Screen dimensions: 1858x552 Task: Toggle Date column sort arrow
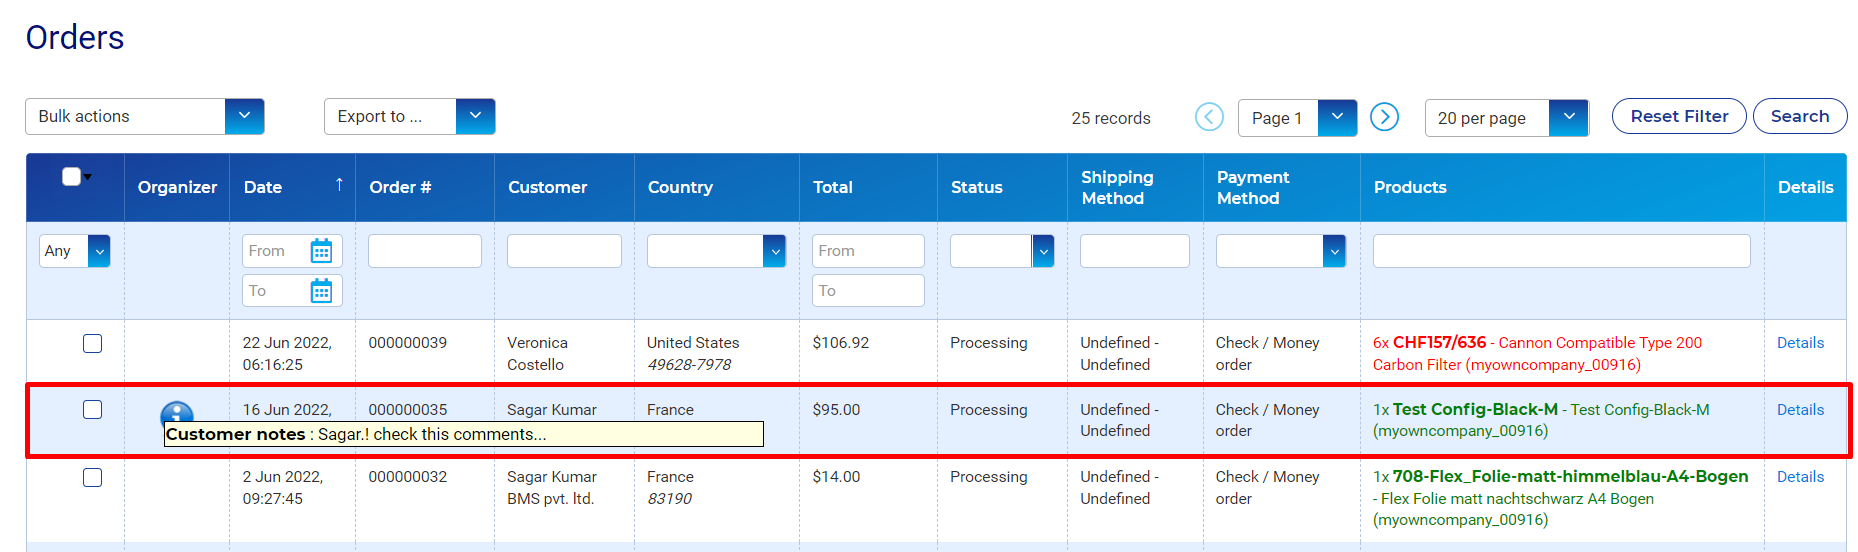click(339, 184)
